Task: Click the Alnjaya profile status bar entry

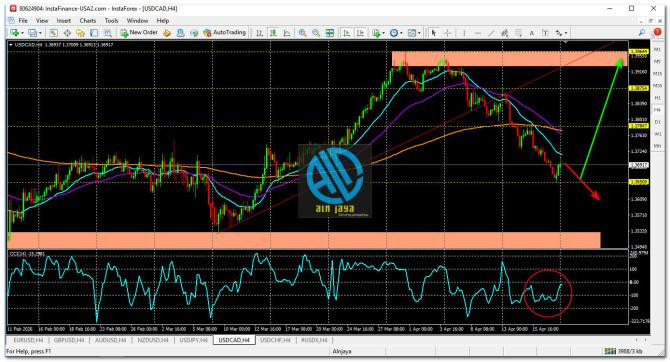Action: (342, 351)
